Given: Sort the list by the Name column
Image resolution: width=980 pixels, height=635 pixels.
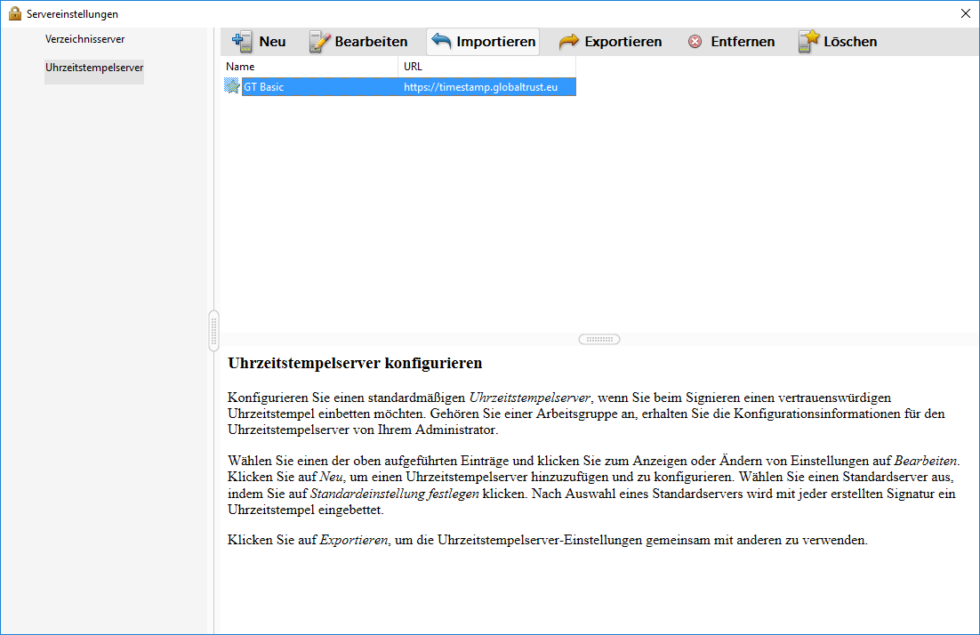Looking at the screenshot, I should [x=240, y=66].
